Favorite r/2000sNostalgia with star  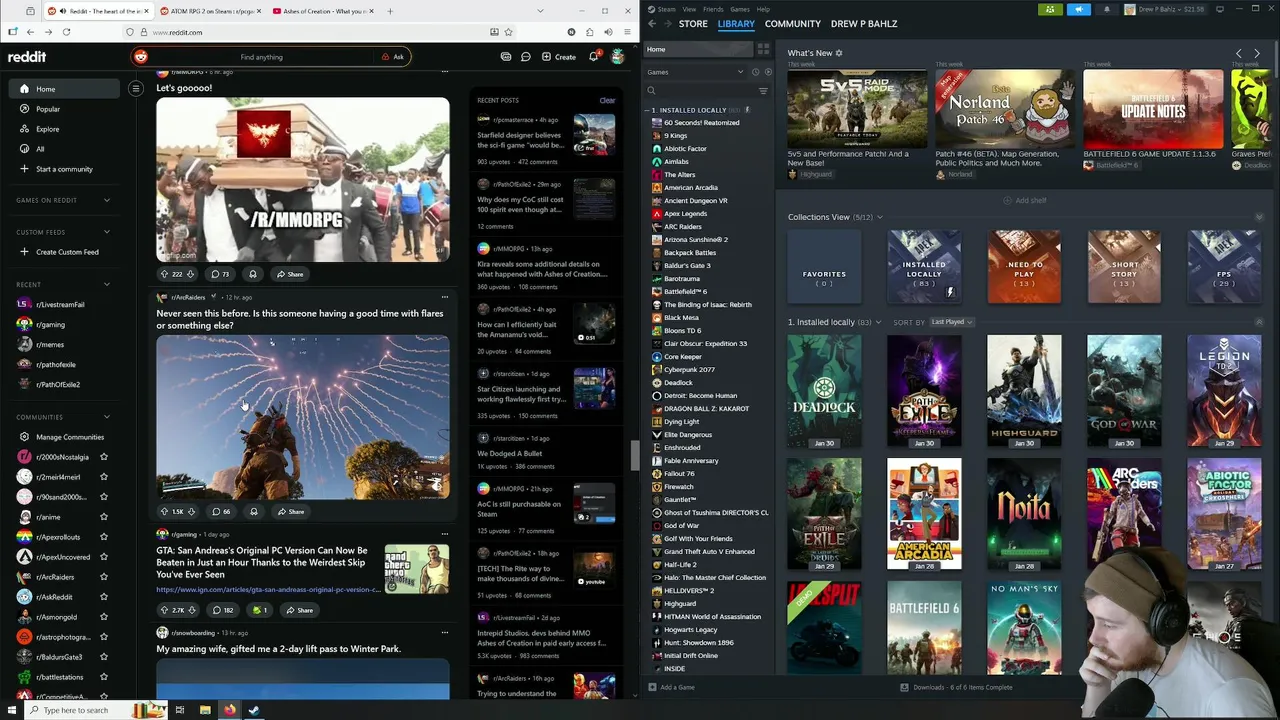[103, 457]
